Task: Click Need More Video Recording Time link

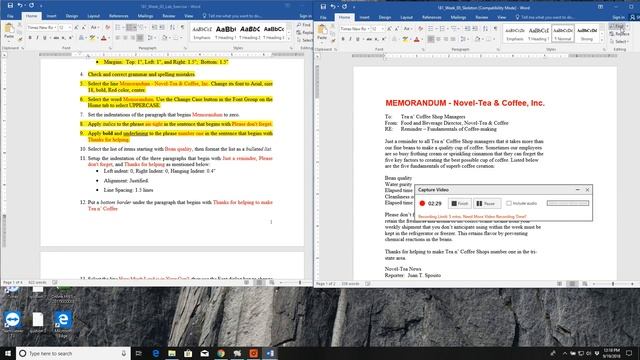Action: coord(494,216)
